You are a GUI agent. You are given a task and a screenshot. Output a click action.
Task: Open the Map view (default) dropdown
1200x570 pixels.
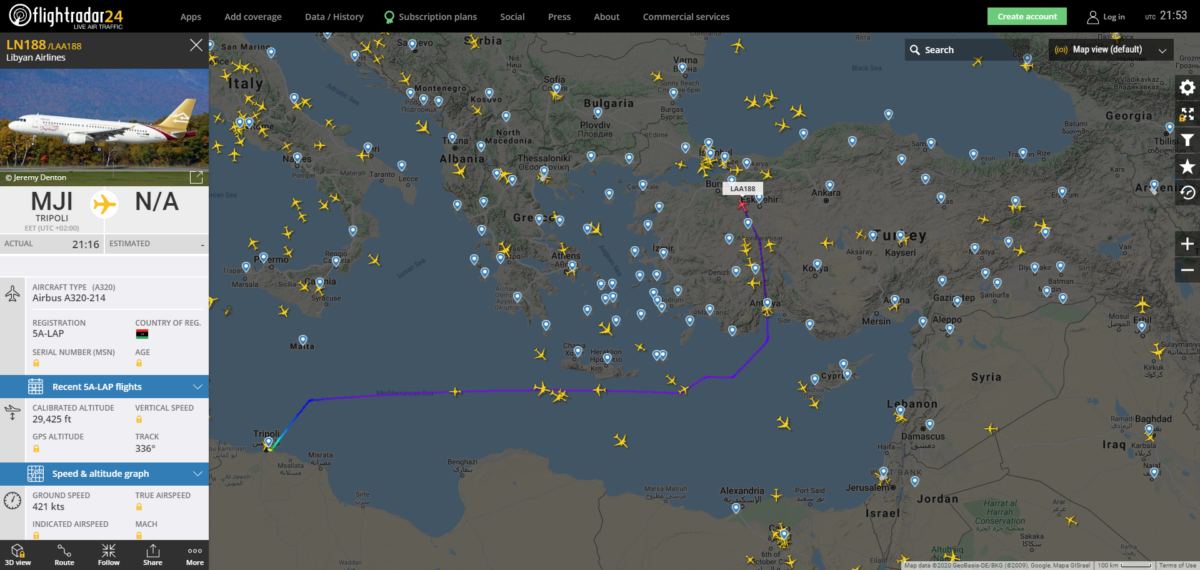(x=1111, y=49)
